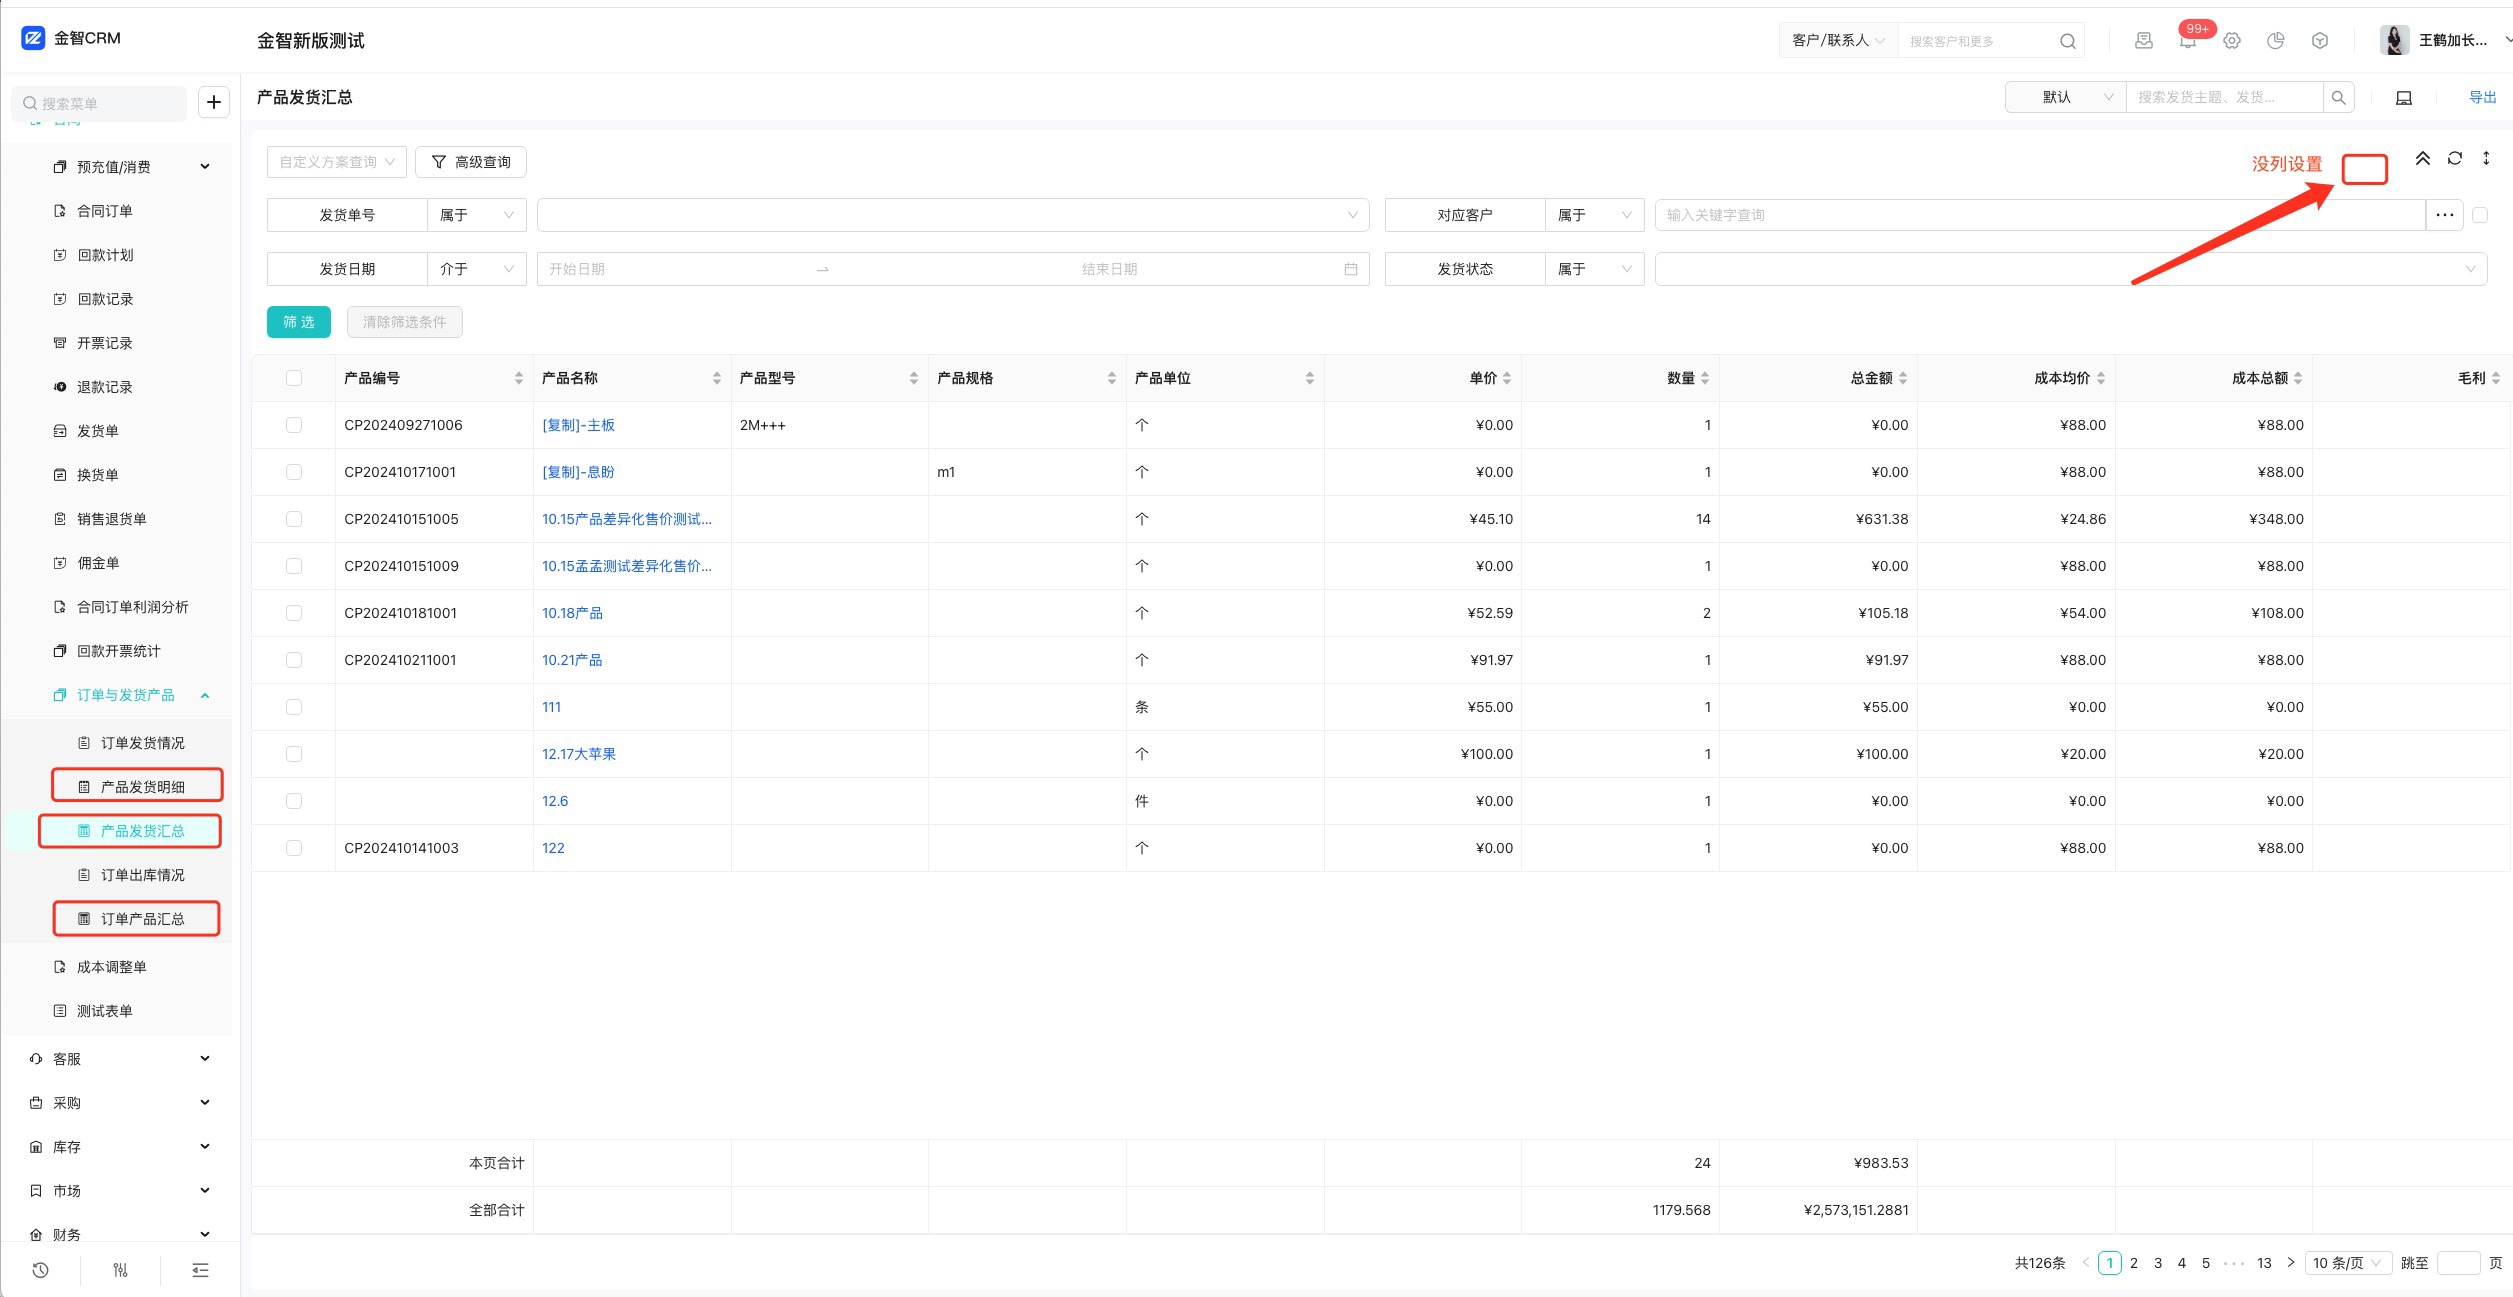Viewport: 2513px width, 1297px height.
Task: Open 订单产品汇总 in the sidebar
Action: point(142,919)
